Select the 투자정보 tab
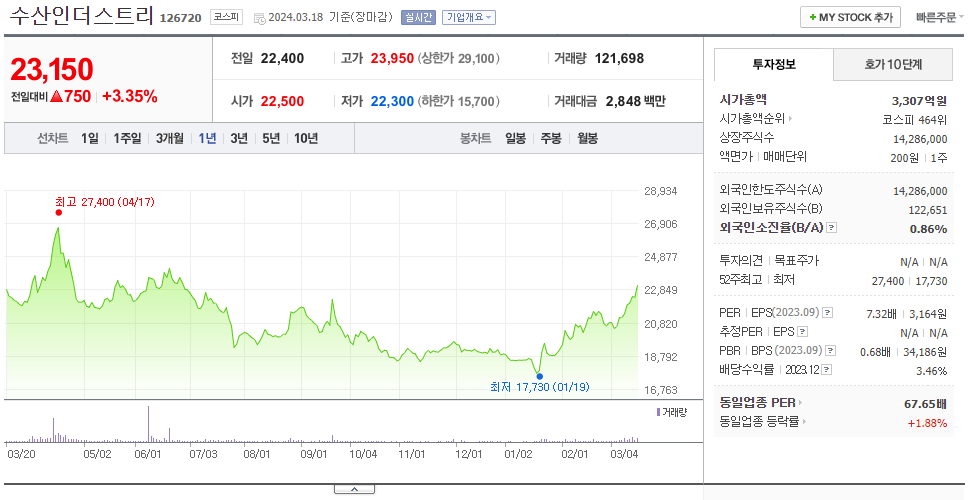 774,64
